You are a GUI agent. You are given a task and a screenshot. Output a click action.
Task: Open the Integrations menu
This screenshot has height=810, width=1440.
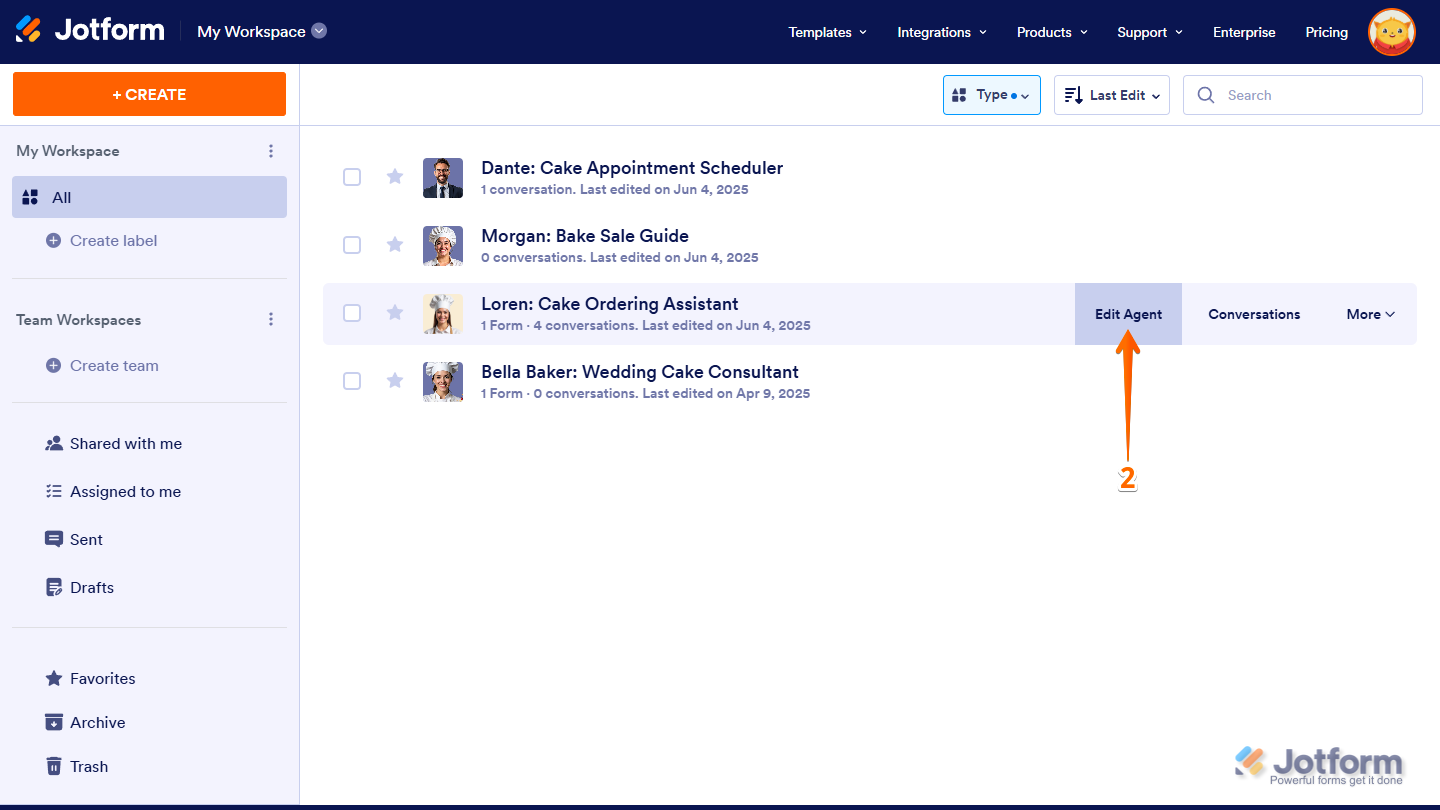click(941, 32)
